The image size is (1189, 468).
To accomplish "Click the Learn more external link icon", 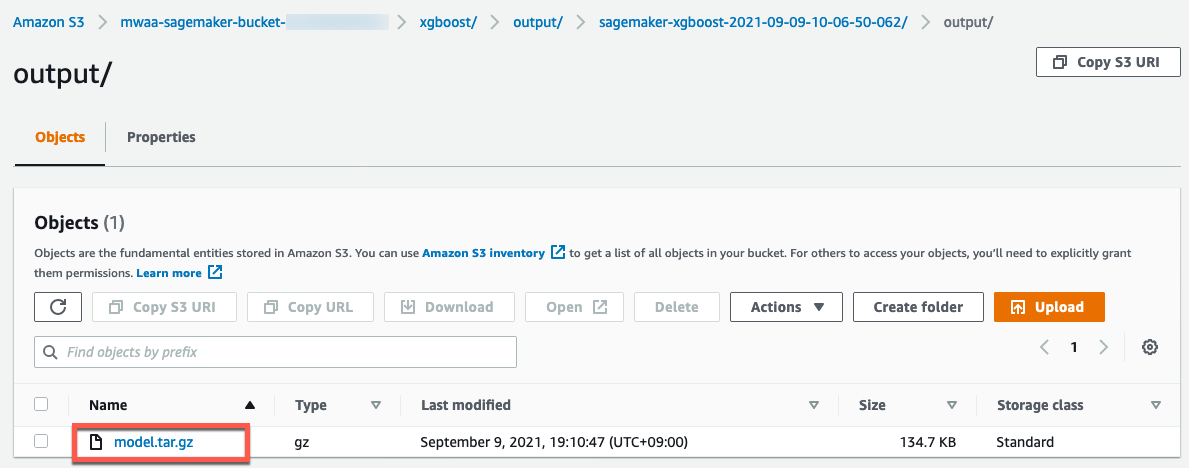I will pos(215,273).
